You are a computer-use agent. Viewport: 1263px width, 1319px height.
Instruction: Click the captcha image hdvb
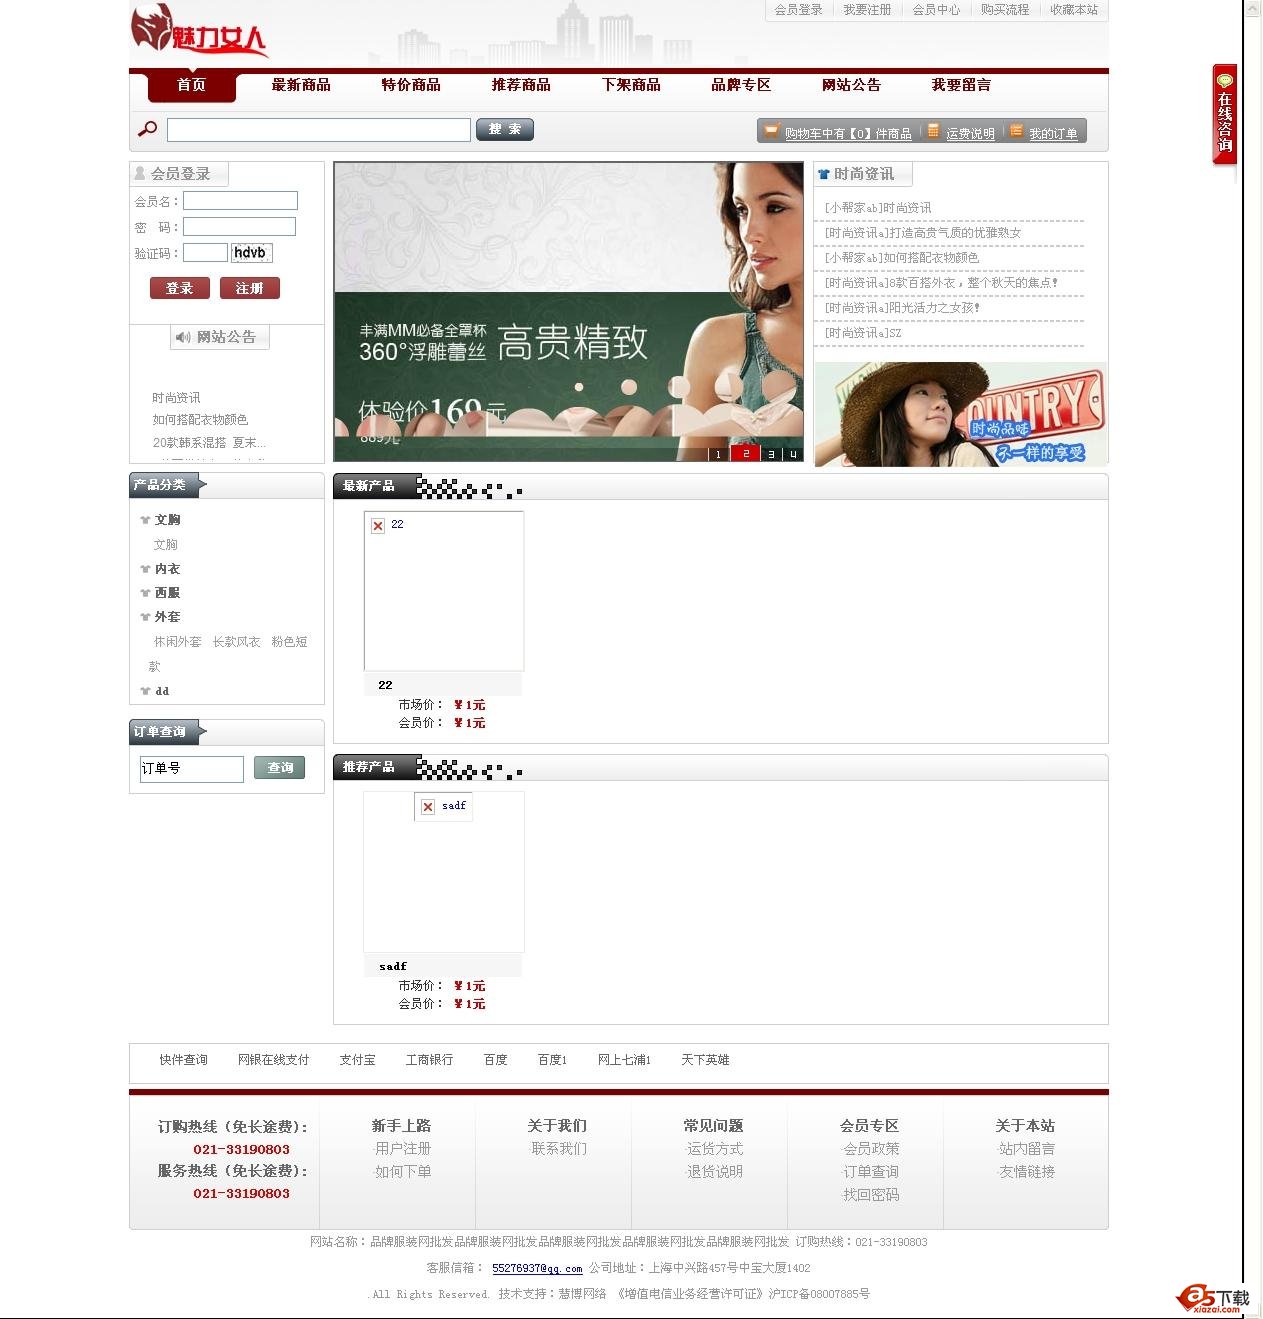click(251, 253)
